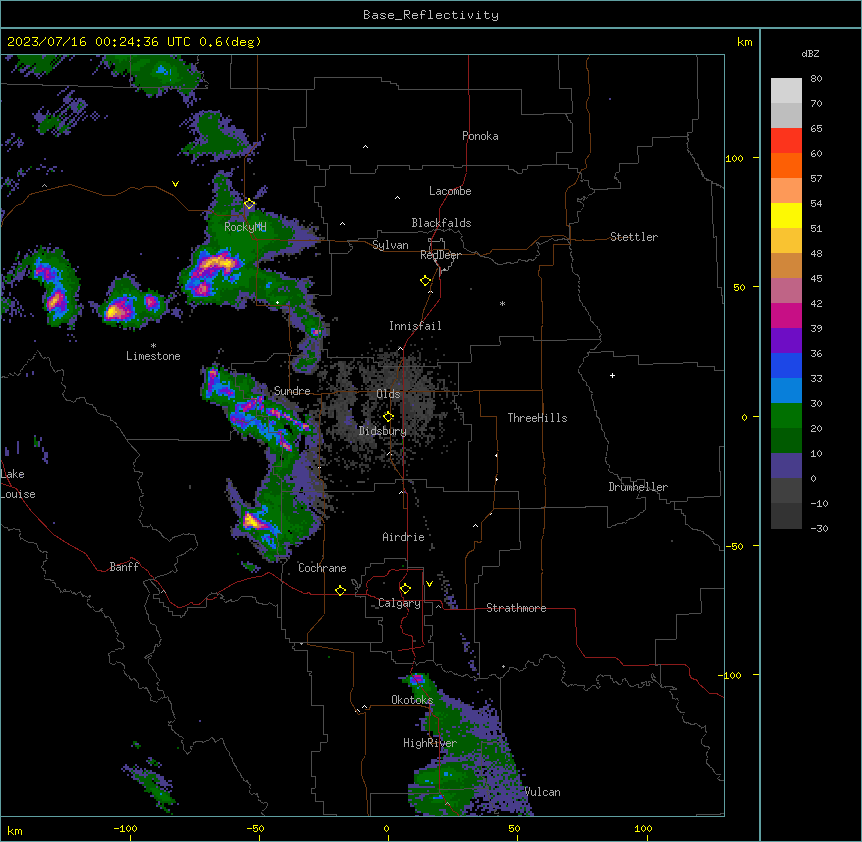Click the white asterisk above the Limestone label
Viewport: 862px width, 842px height.
click(x=153, y=346)
